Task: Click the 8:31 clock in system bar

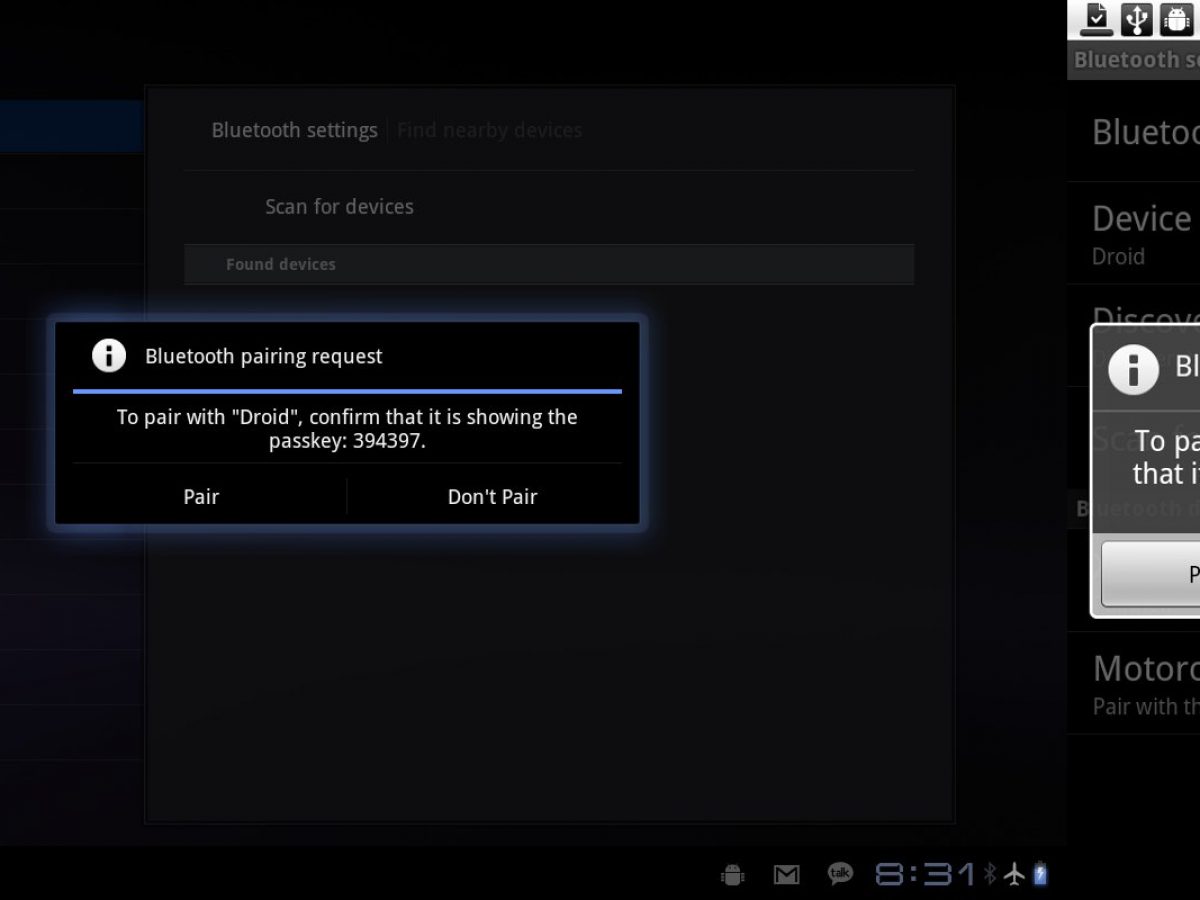Action: [x=925, y=875]
